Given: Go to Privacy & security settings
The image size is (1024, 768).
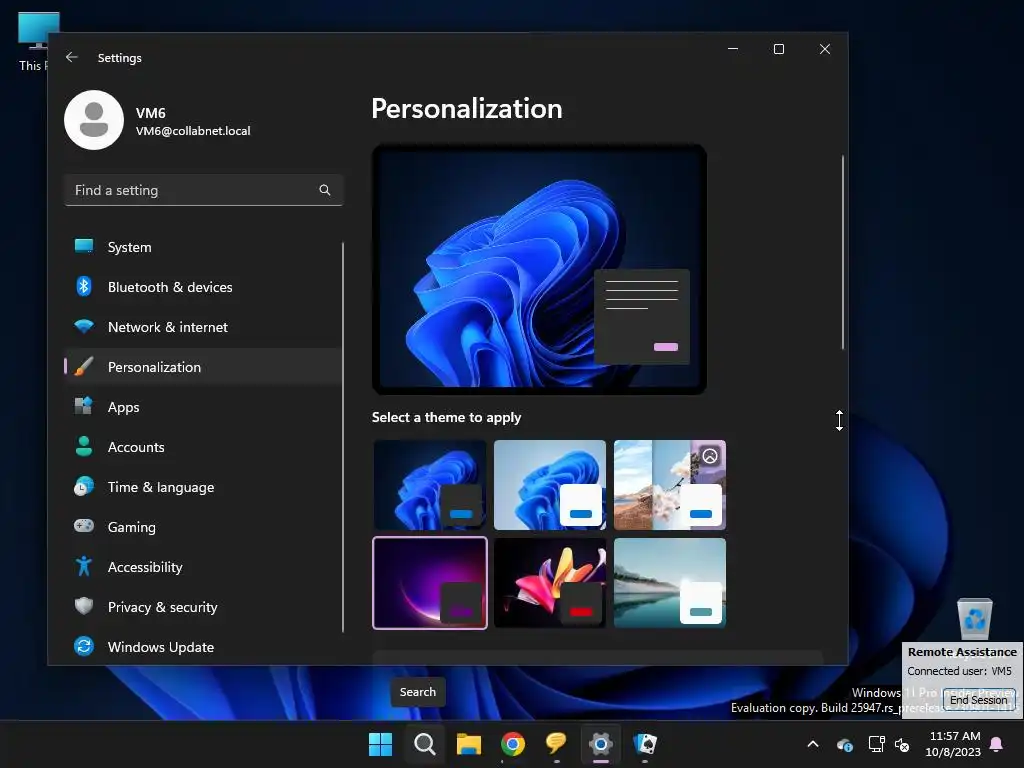Looking at the screenshot, I should click(x=203, y=607).
